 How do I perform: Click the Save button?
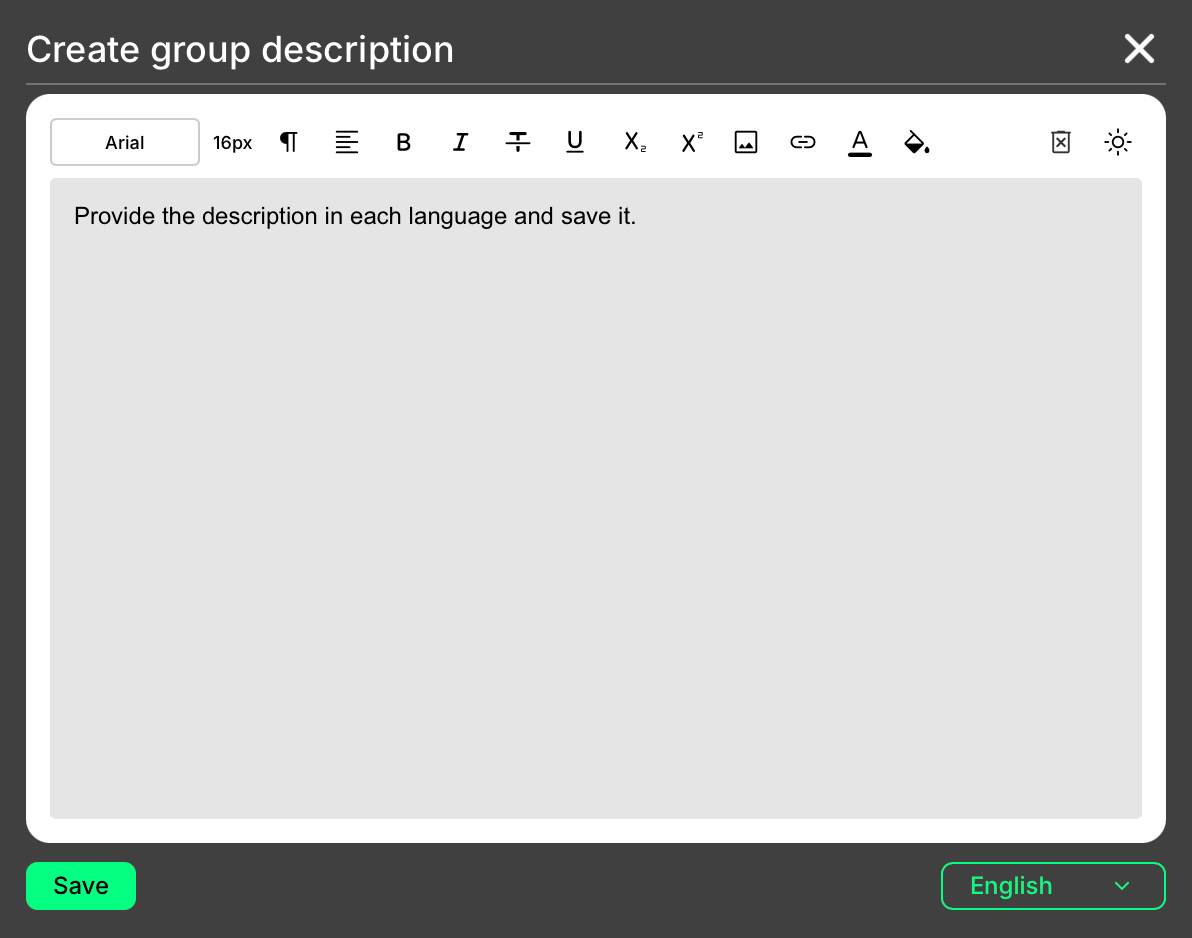tap(81, 886)
